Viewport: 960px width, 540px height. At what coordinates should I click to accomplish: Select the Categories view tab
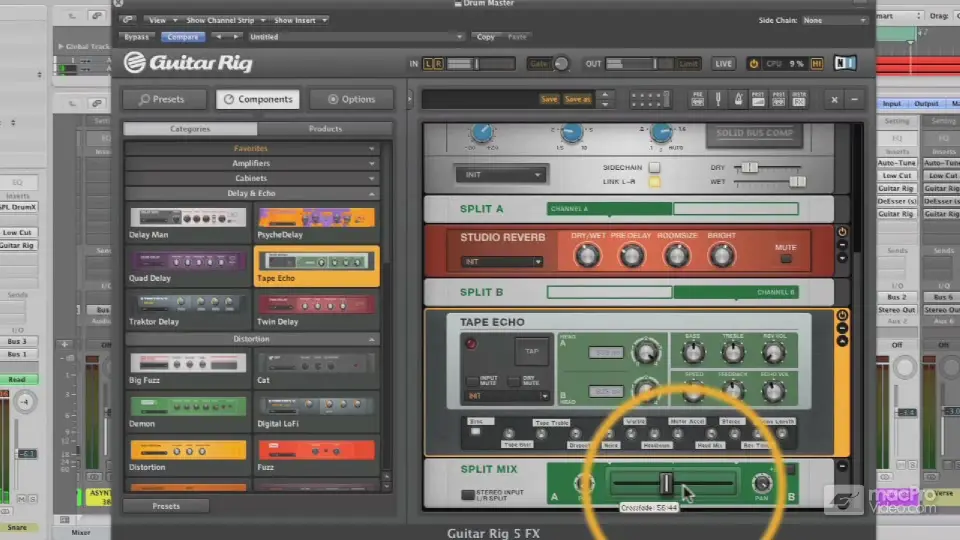point(190,129)
